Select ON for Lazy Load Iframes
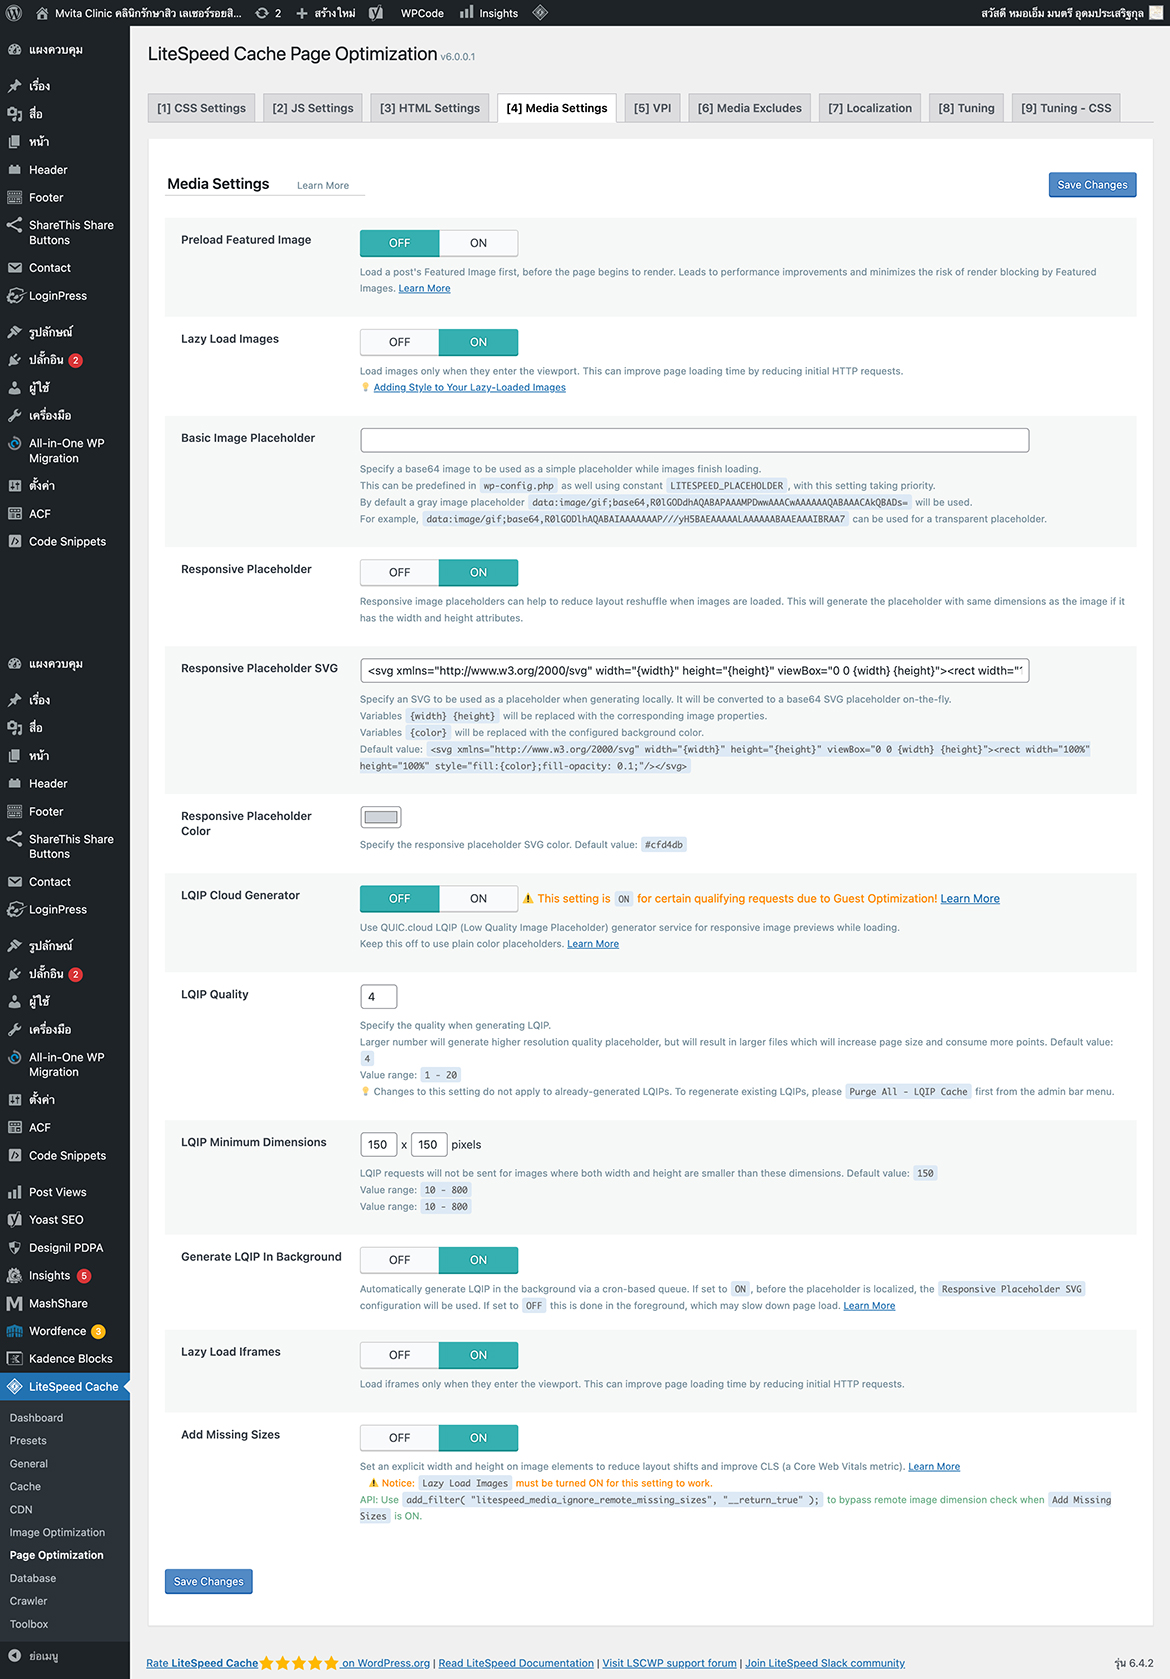The width and height of the screenshot is (1170, 1679). pos(479,1355)
